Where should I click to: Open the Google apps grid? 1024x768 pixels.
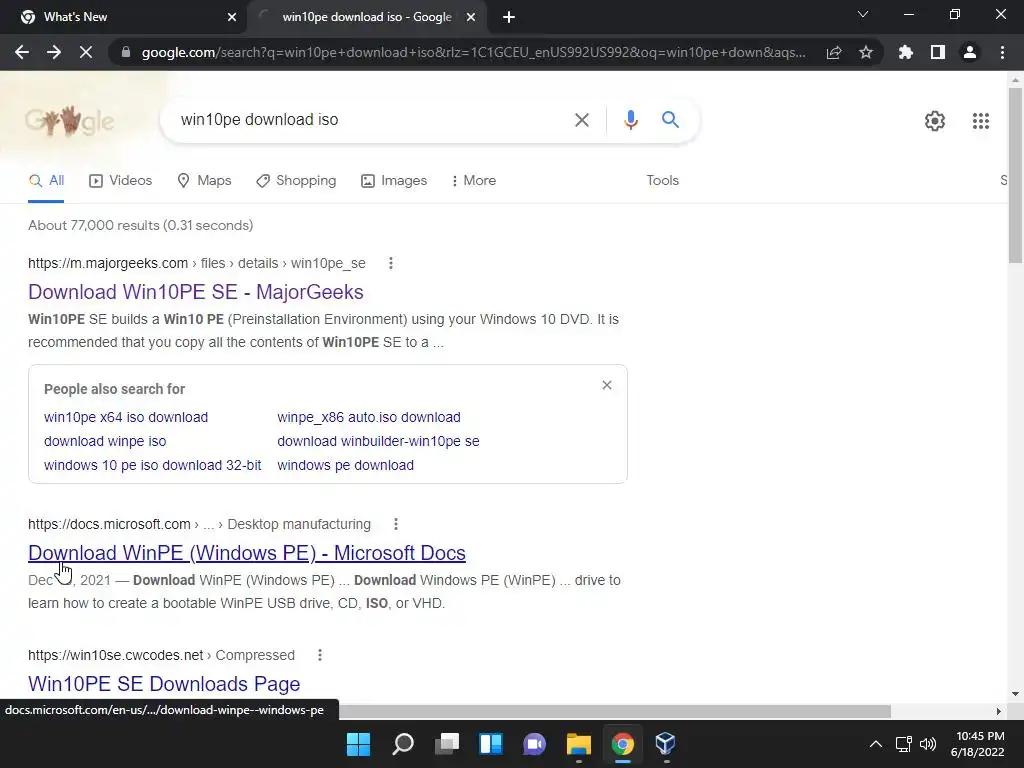pyautogui.click(x=980, y=121)
